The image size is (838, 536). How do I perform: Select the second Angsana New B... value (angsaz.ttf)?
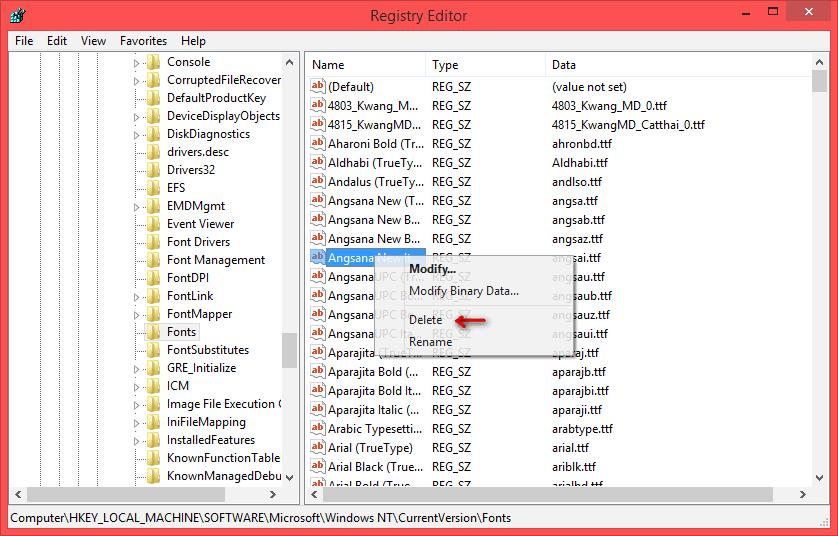pyautogui.click(x=374, y=238)
